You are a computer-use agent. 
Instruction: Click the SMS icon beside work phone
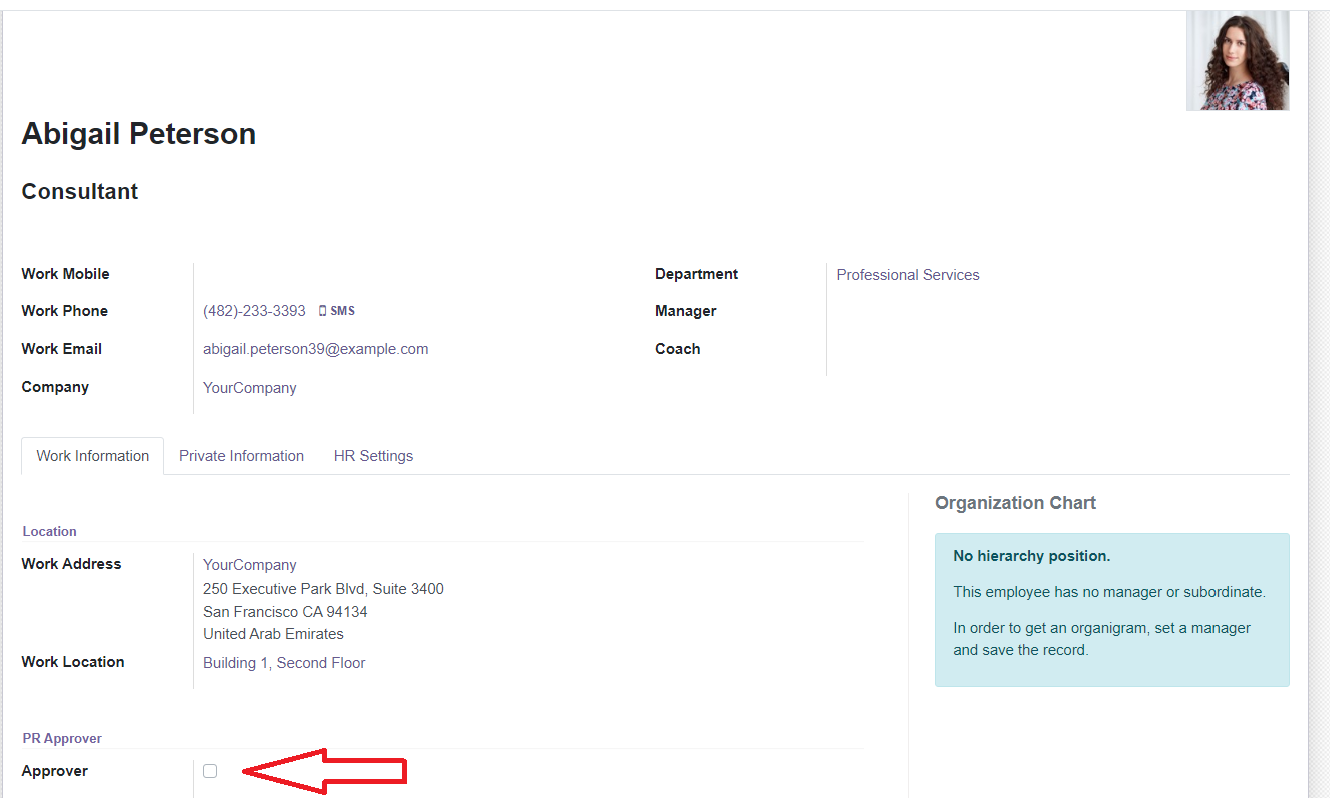(337, 311)
